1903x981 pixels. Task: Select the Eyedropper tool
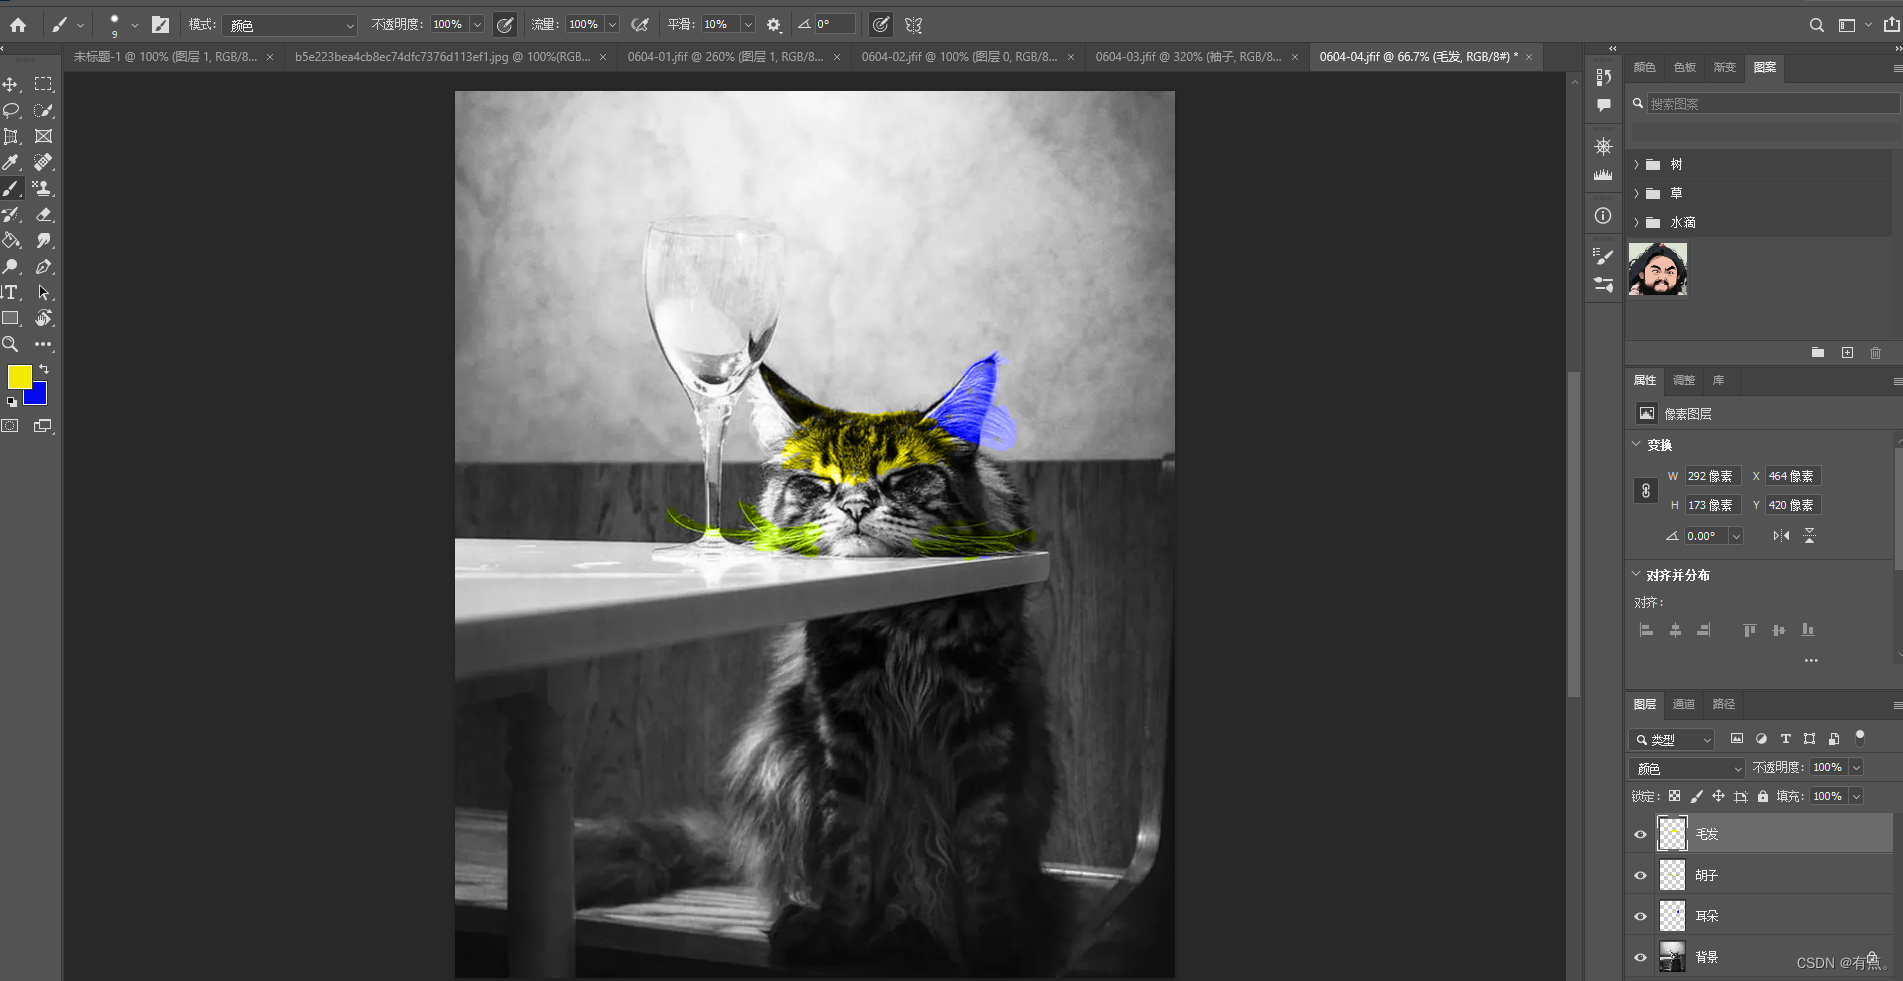coord(11,163)
